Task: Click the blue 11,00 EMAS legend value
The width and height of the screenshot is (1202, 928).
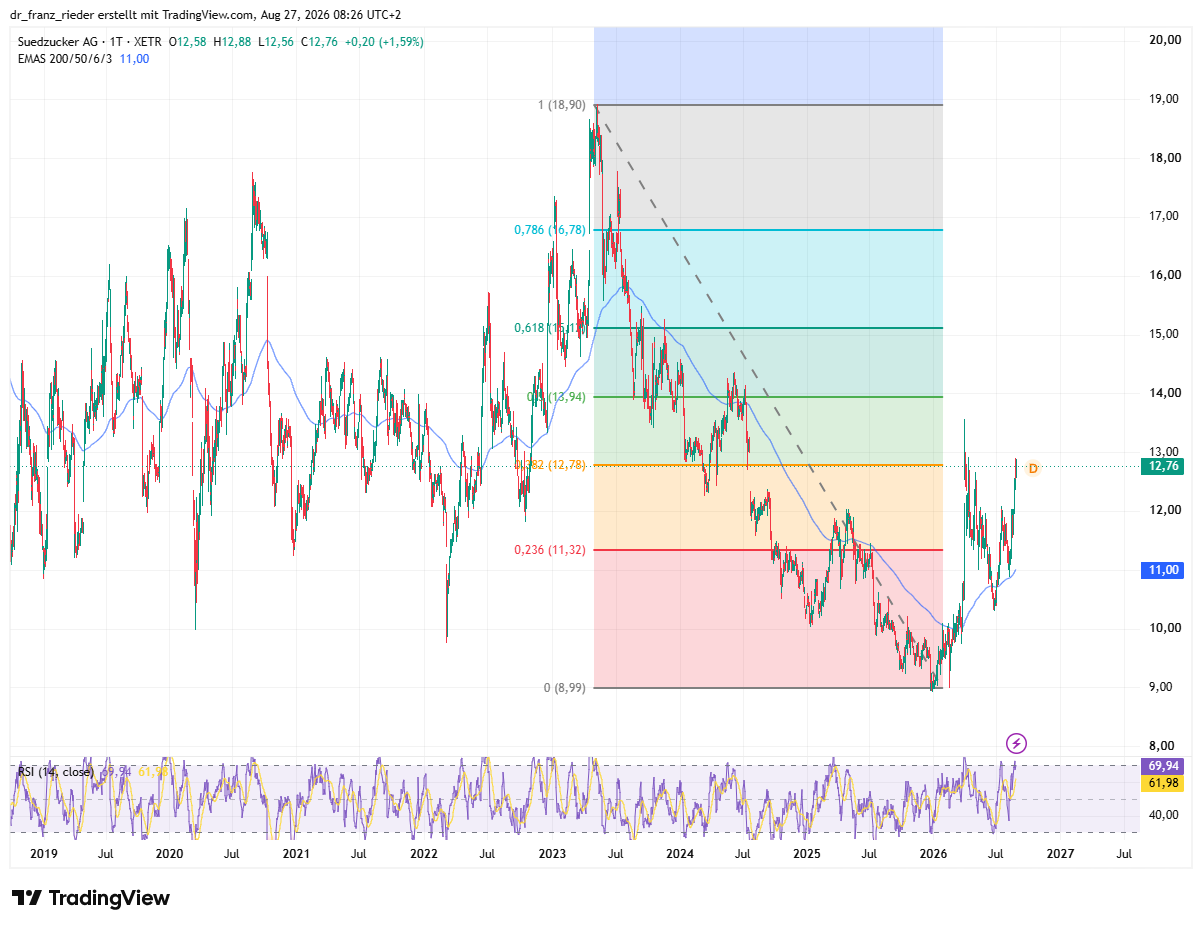Action: coord(134,59)
